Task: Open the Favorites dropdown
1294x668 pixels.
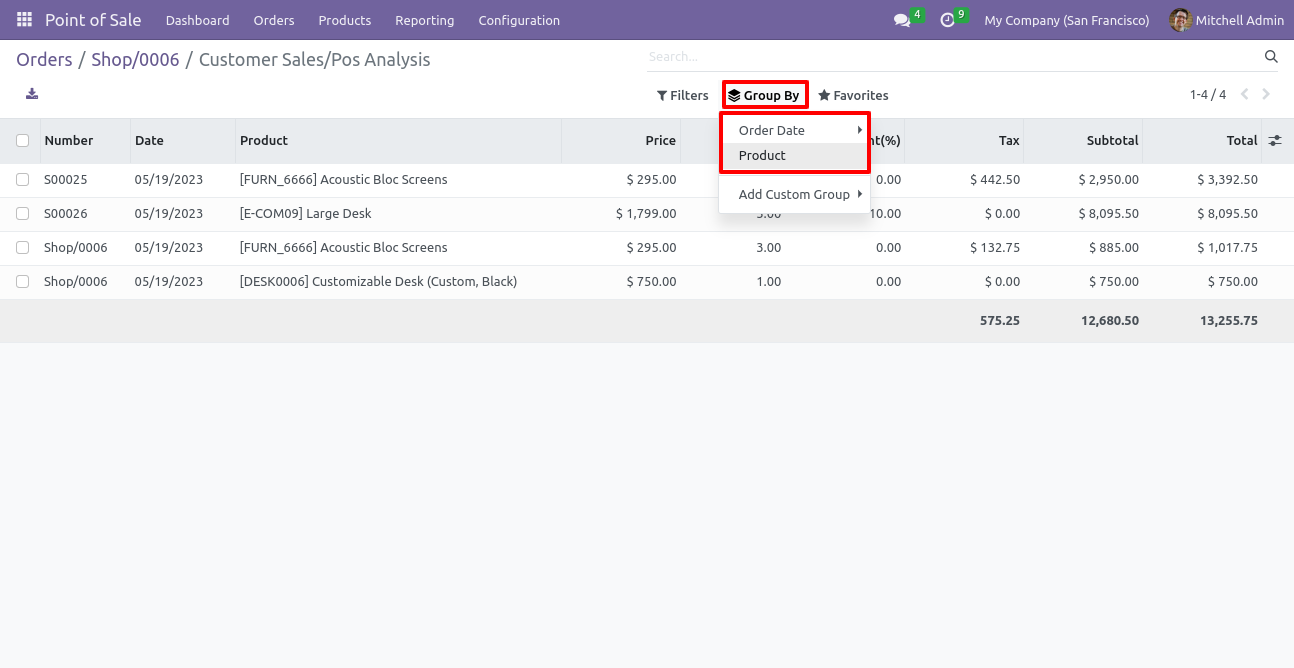Action: point(853,96)
